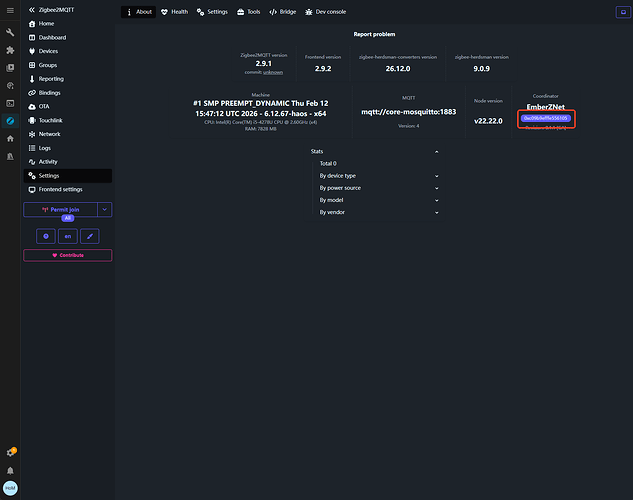Viewport: 633px width, 500px height.
Task: Click the Zigbee2MQTT version '2.9.1'
Action: coord(264,64)
